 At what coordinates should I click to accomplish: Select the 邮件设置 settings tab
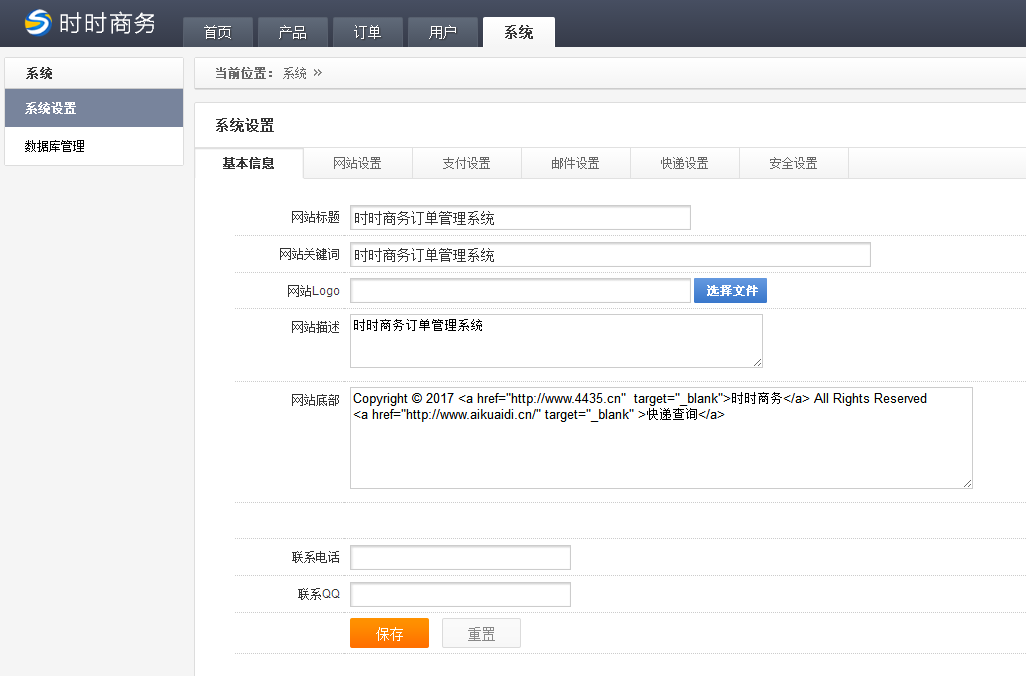point(575,163)
